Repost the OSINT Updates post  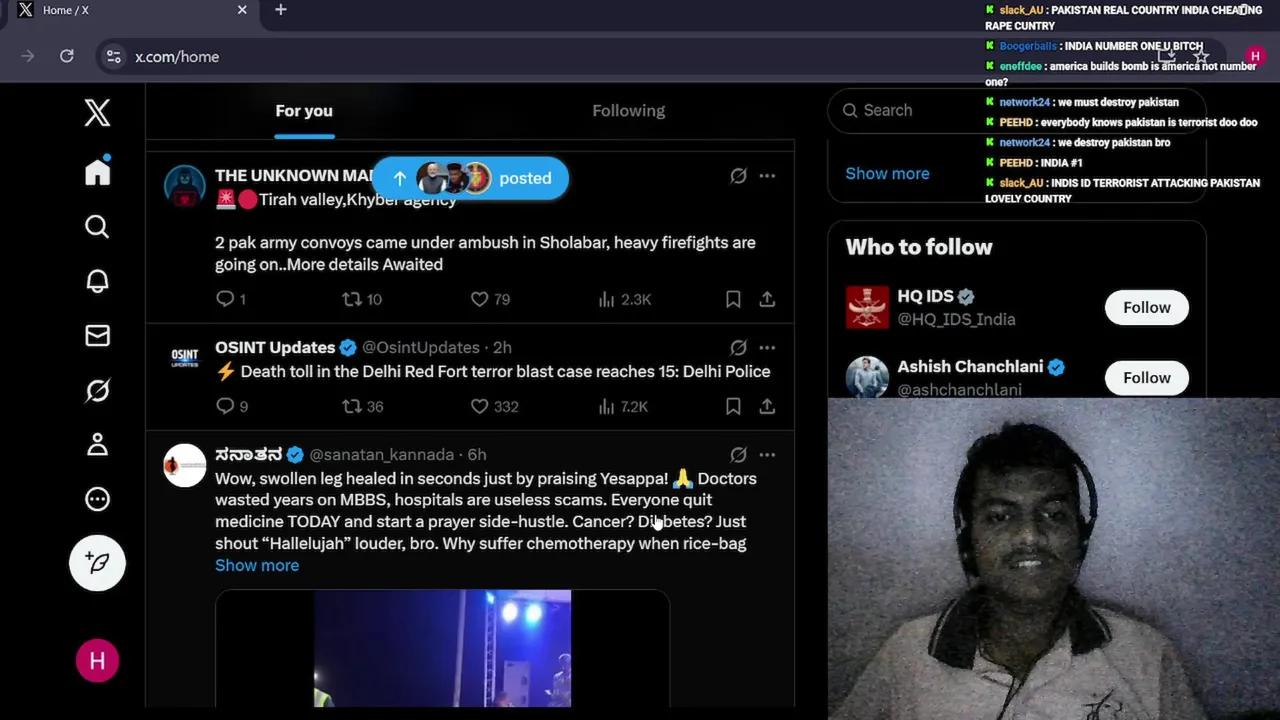click(x=362, y=406)
